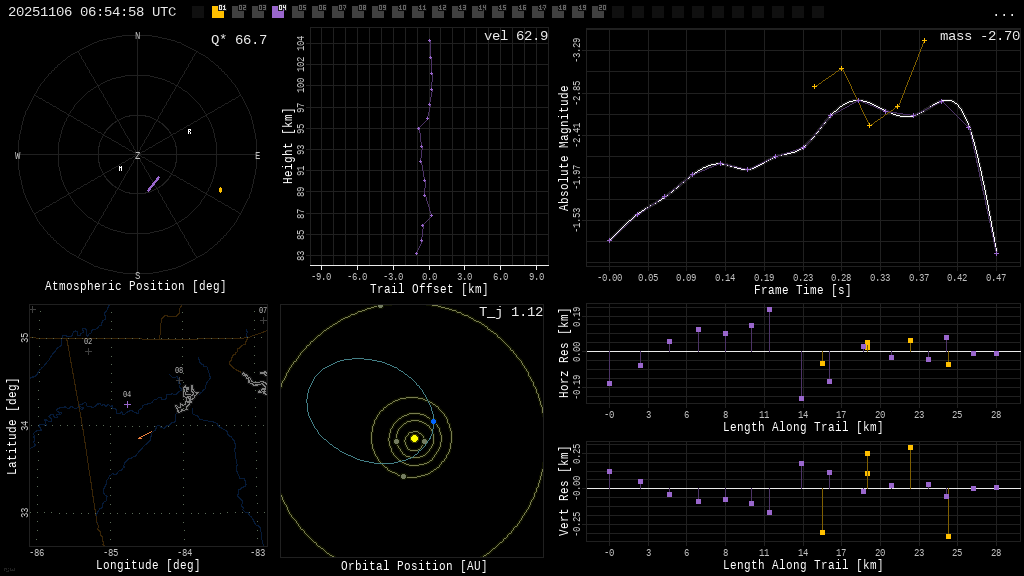This screenshot has width=1024, height=576.
Task: Click the T_j 1.12 readout
Action: point(511,312)
